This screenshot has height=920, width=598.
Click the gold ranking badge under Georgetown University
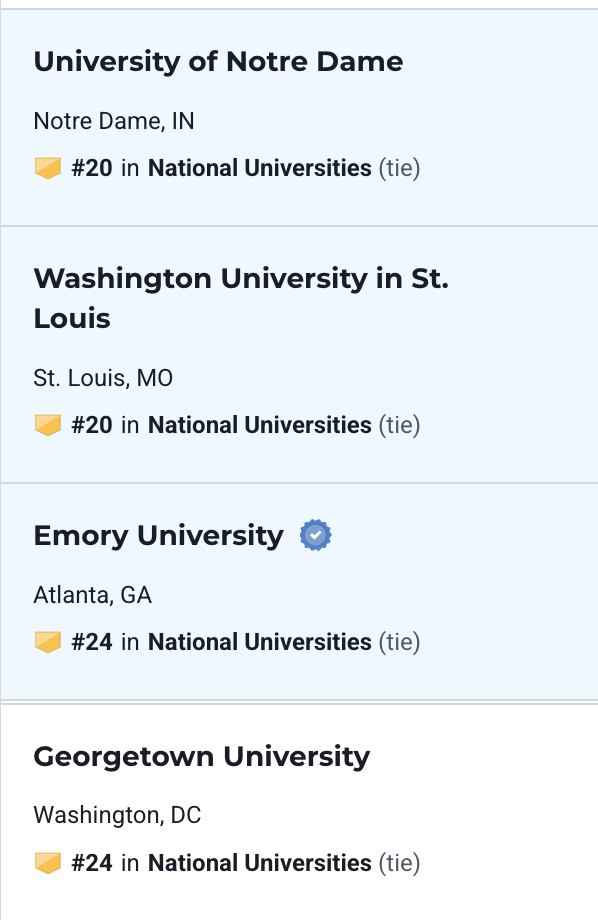coord(48,863)
